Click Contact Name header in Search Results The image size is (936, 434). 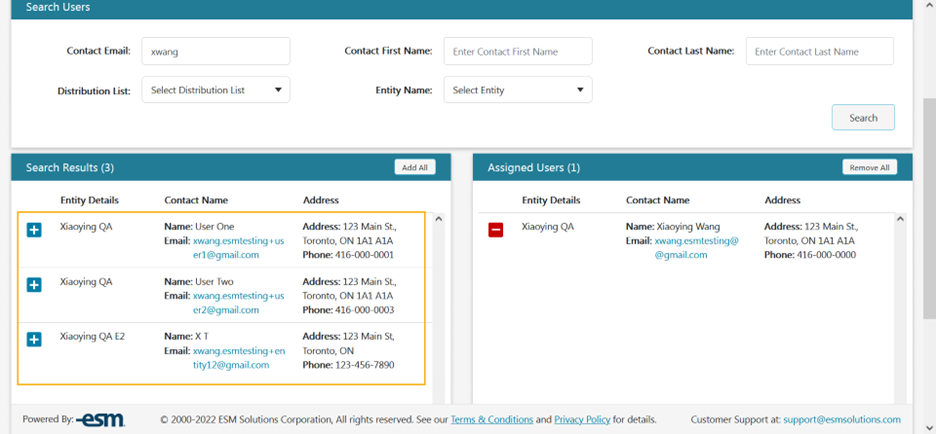pyautogui.click(x=196, y=200)
